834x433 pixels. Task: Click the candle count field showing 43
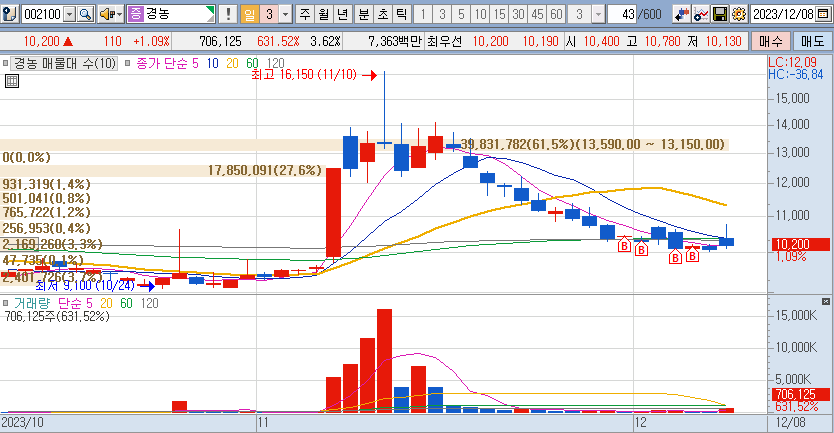point(622,14)
